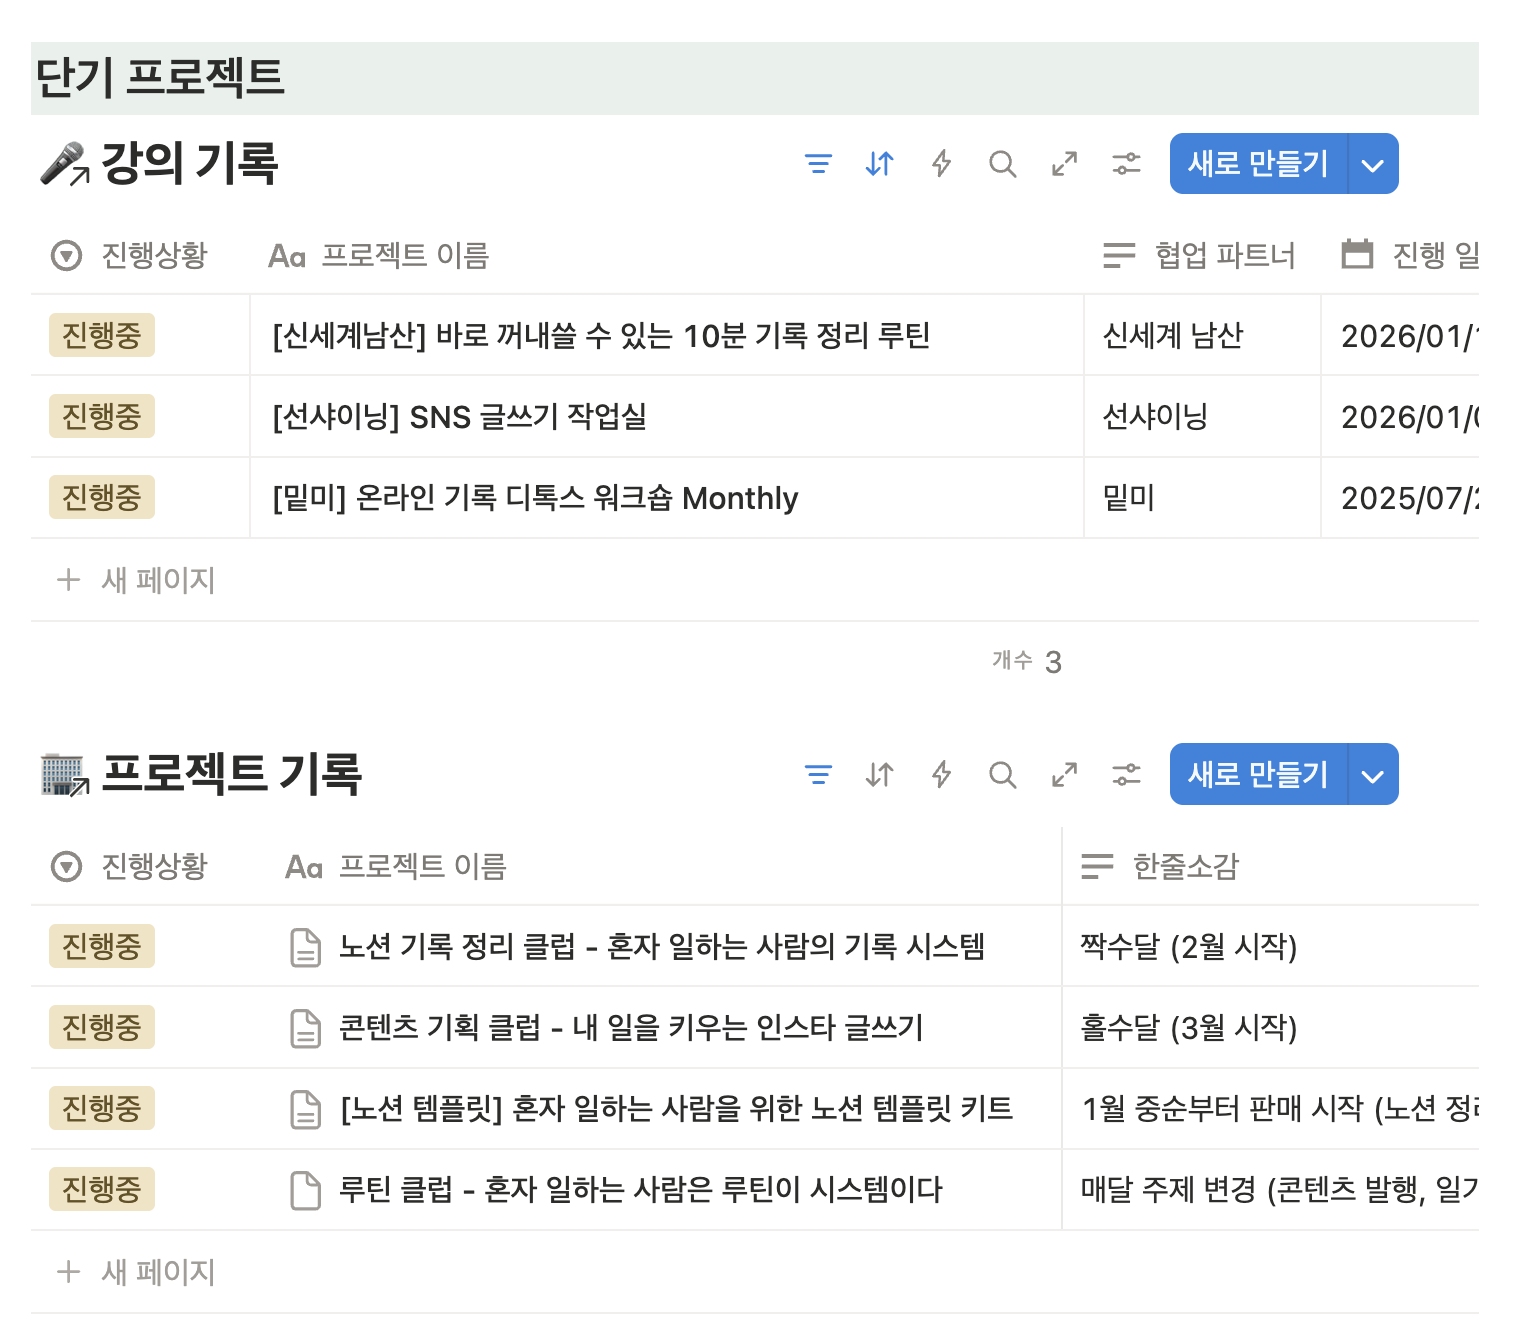Click 짝수달 (2월 시작) cell
The width and height of the screenshot is (1538, 1326).
pyautogui.click(x=1270, y=947)
